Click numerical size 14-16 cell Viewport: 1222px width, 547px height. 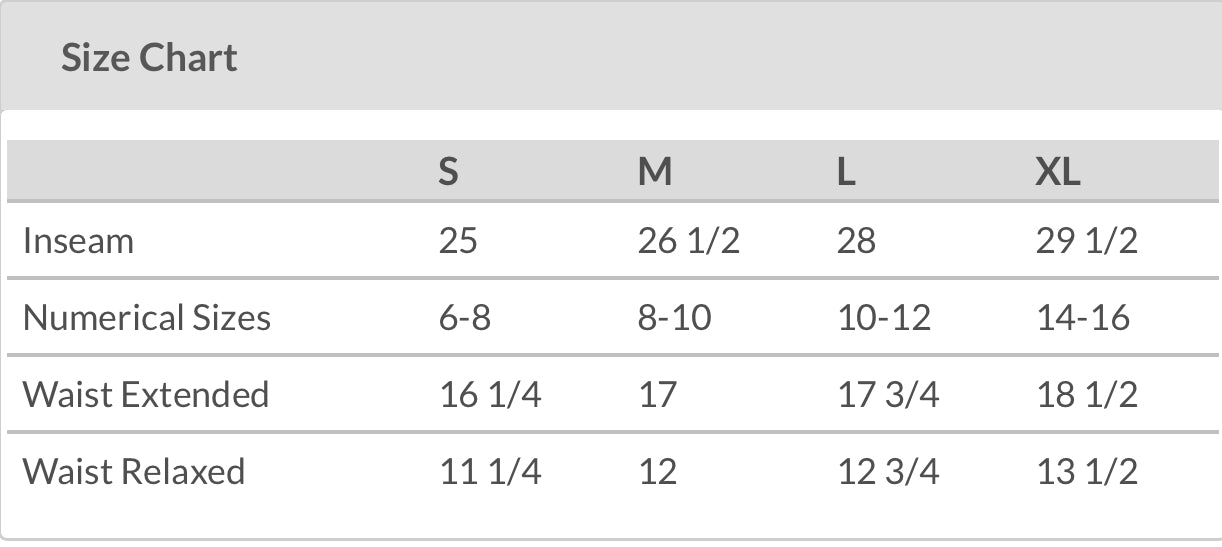pos(1083,318)
